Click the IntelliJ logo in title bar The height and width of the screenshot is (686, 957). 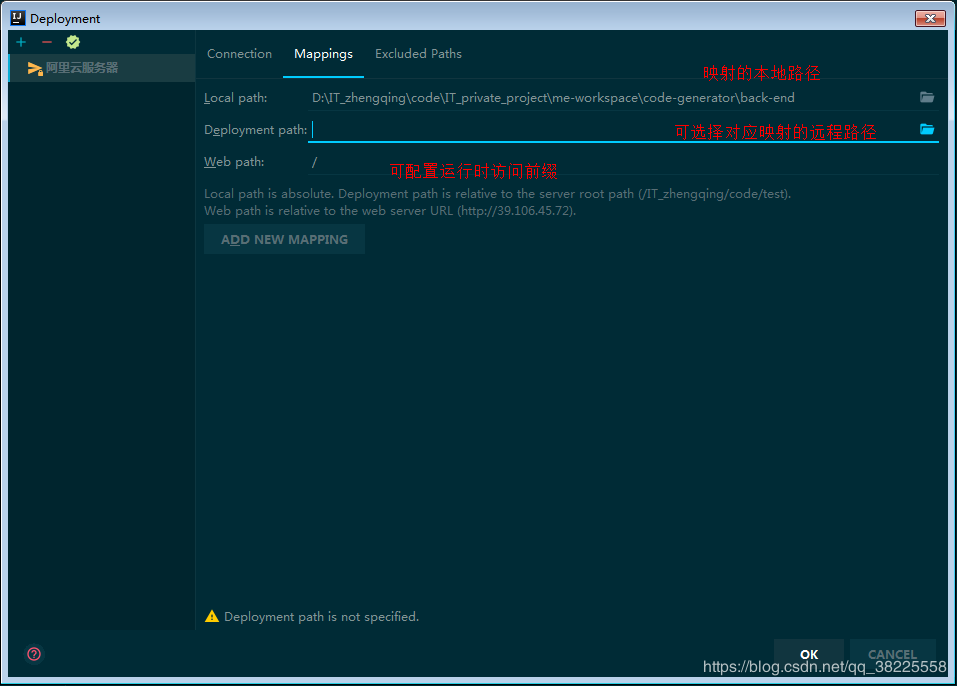click(18, 18)
